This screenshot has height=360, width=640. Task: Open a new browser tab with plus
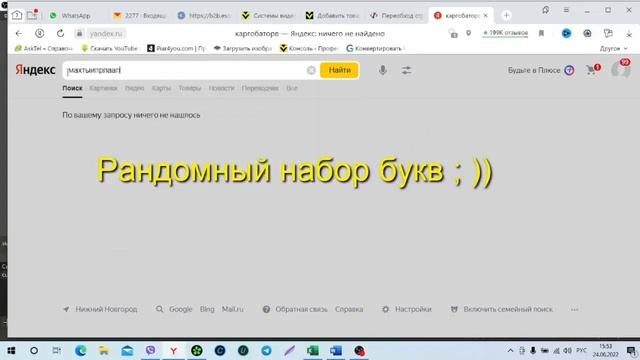pos(506,16)
